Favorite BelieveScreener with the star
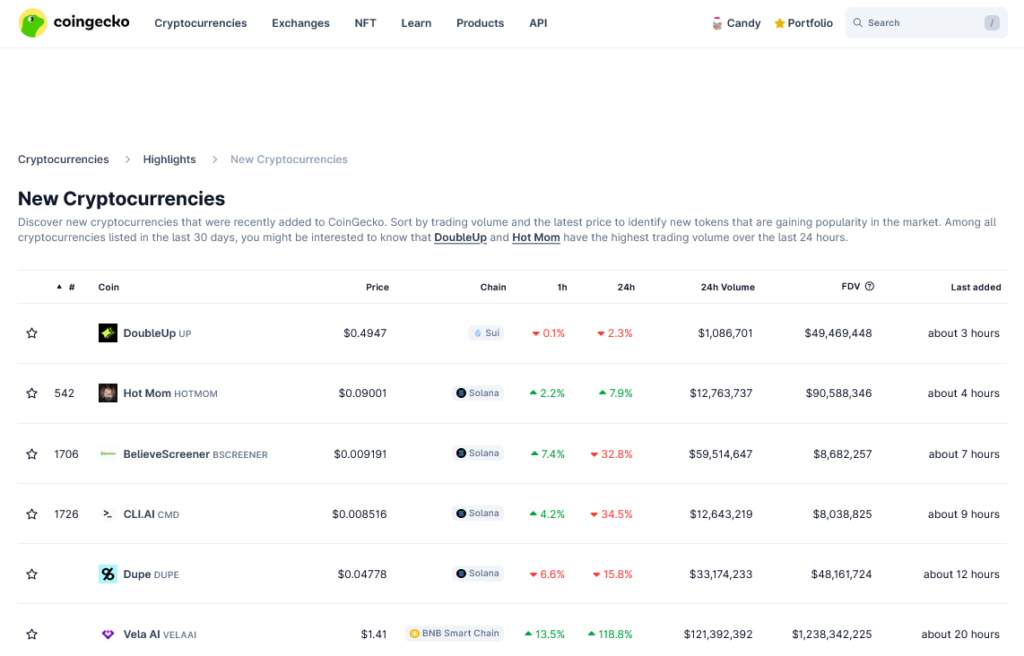Image resolution: width=1024 pixels, height=656 pixels. (31, 453)
